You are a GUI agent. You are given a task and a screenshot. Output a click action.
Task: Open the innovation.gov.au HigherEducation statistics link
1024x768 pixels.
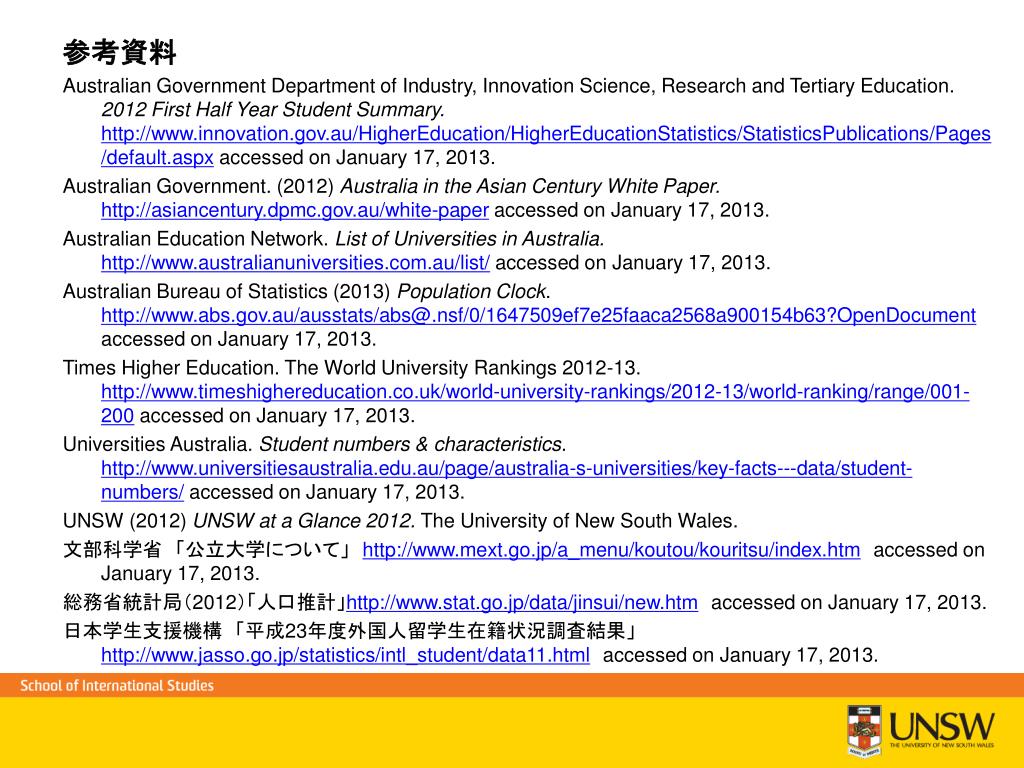point(546,134)
